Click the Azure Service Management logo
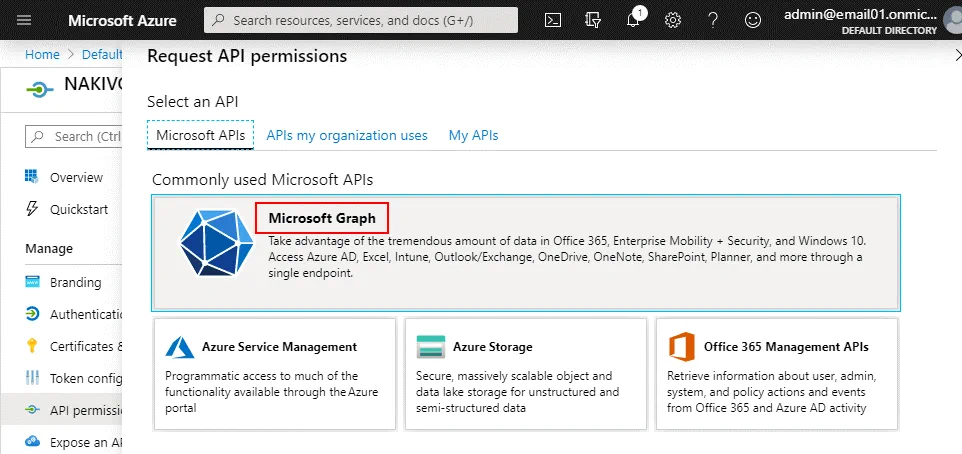Viewport: 962px width, 454px height. (x=180, y=347)
